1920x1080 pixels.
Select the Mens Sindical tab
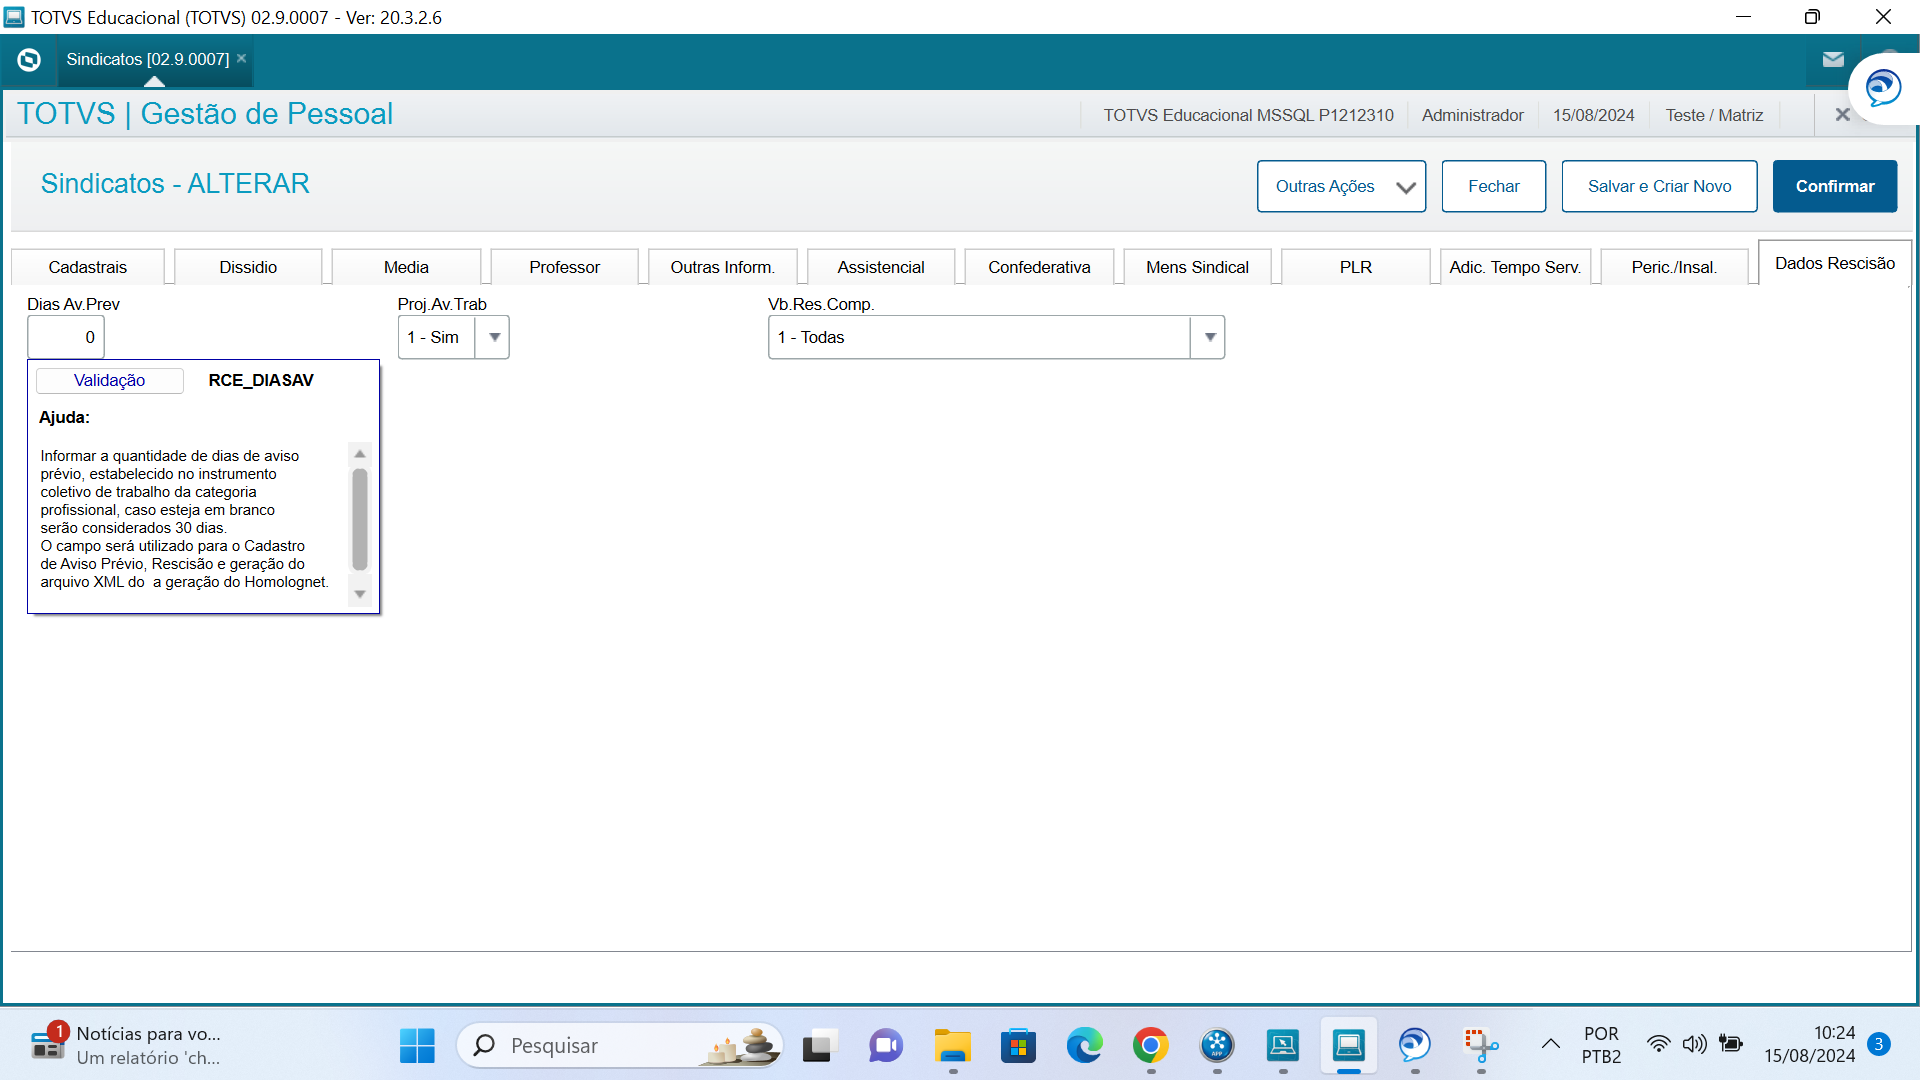(1197, 267)
